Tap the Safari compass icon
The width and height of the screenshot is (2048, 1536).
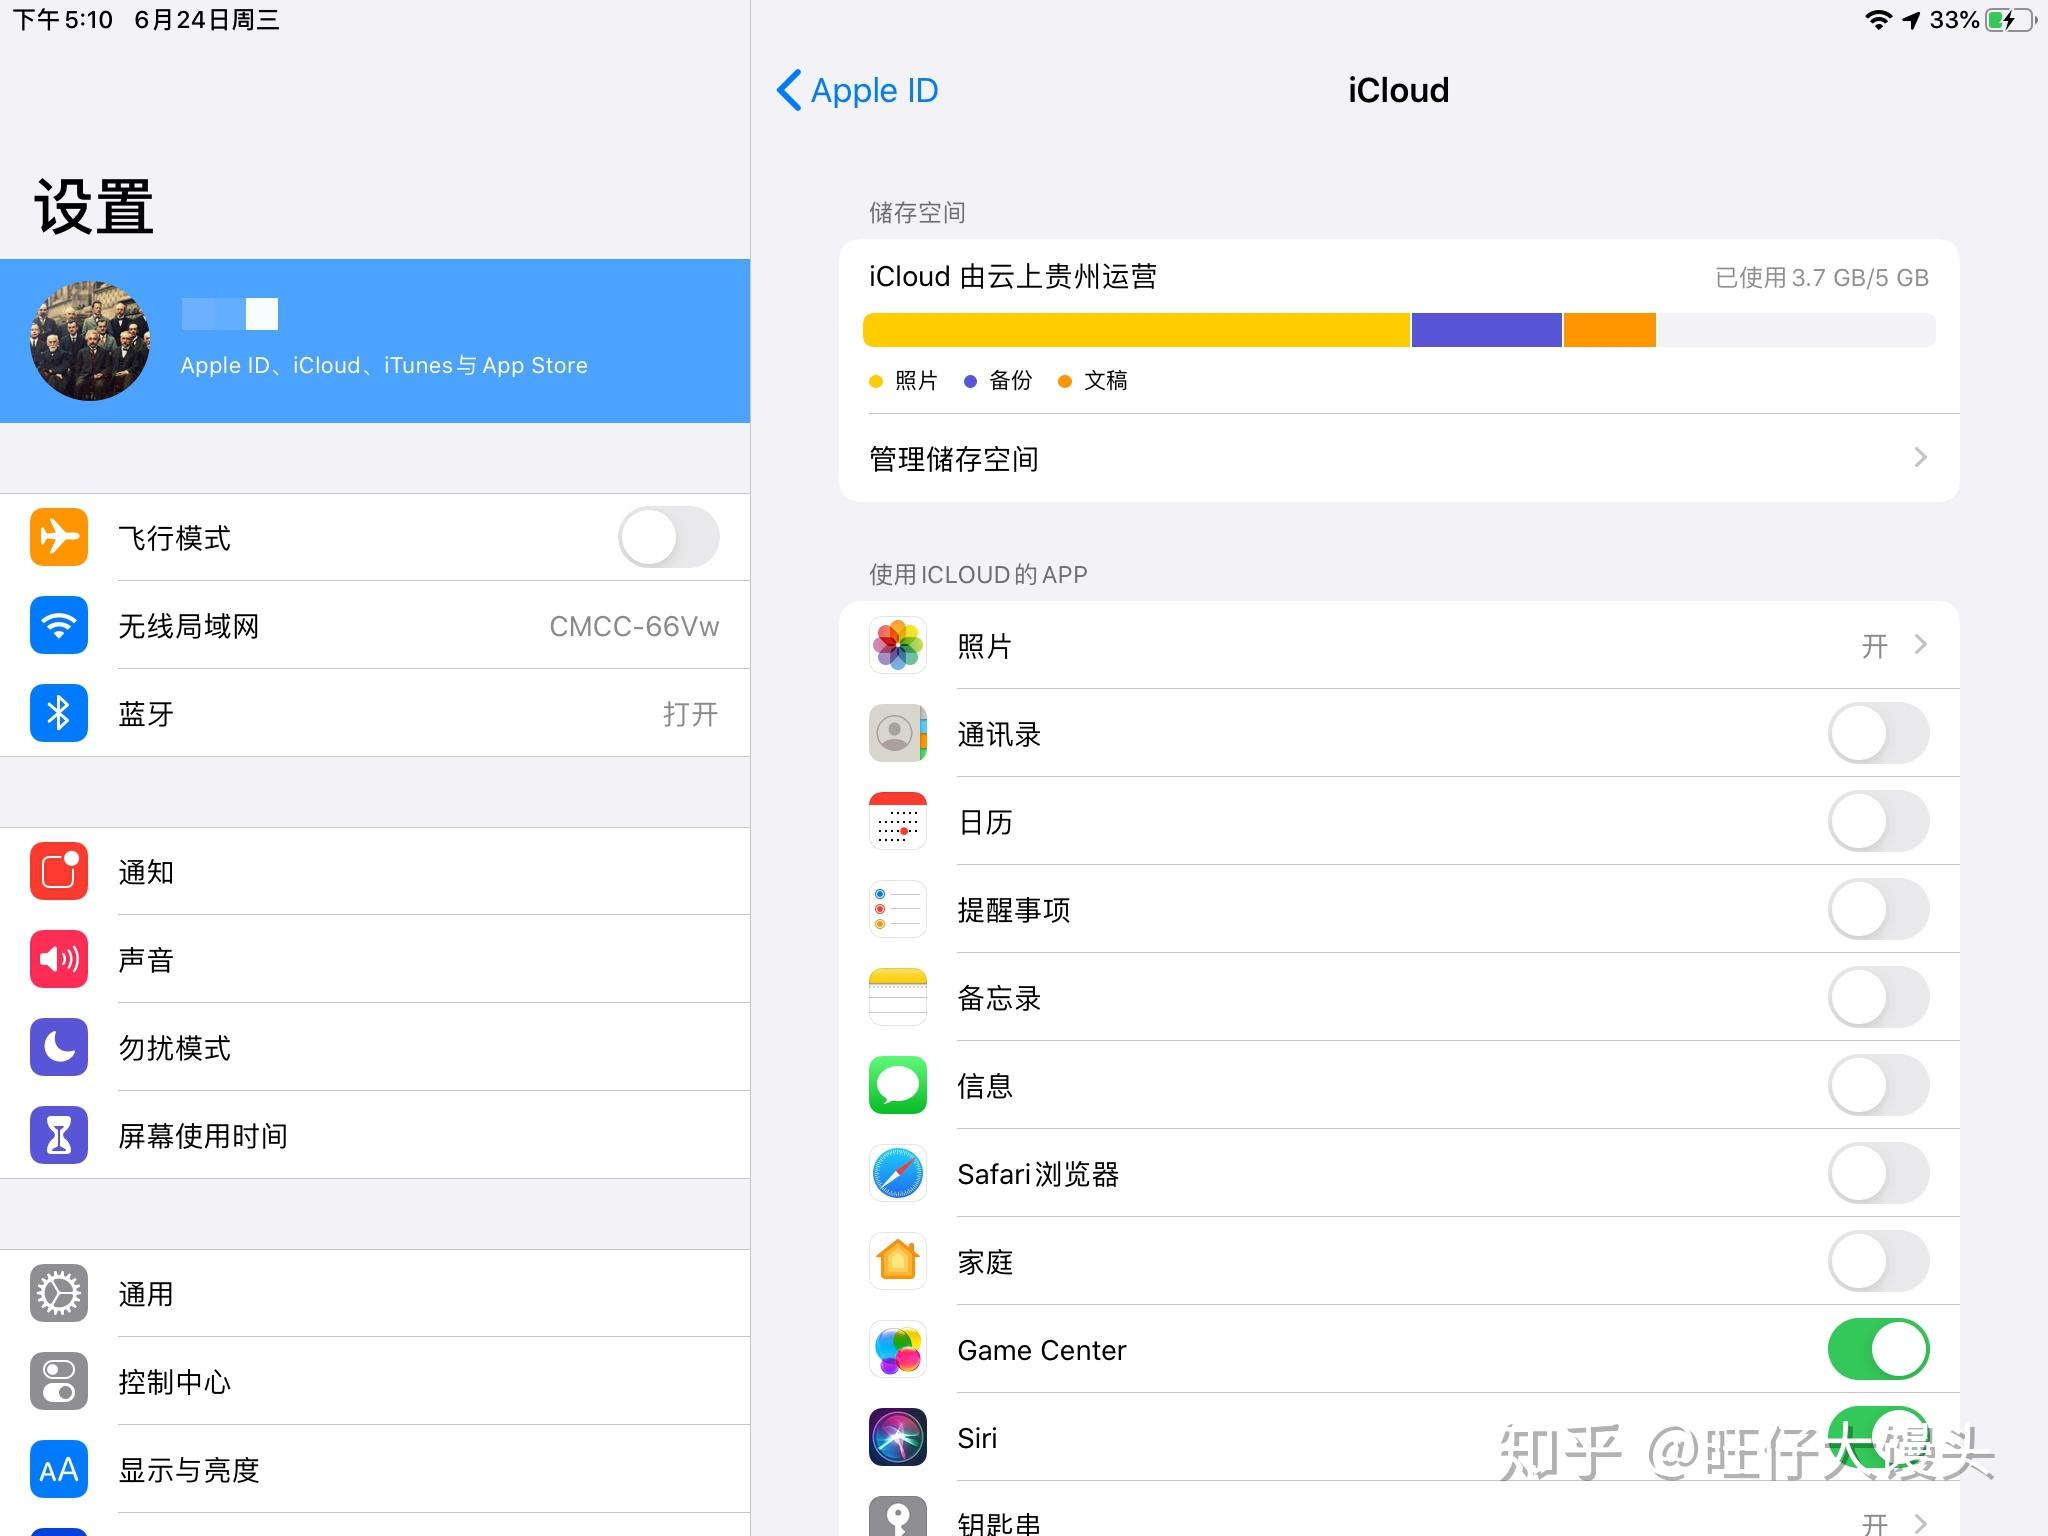point(898,1173)
